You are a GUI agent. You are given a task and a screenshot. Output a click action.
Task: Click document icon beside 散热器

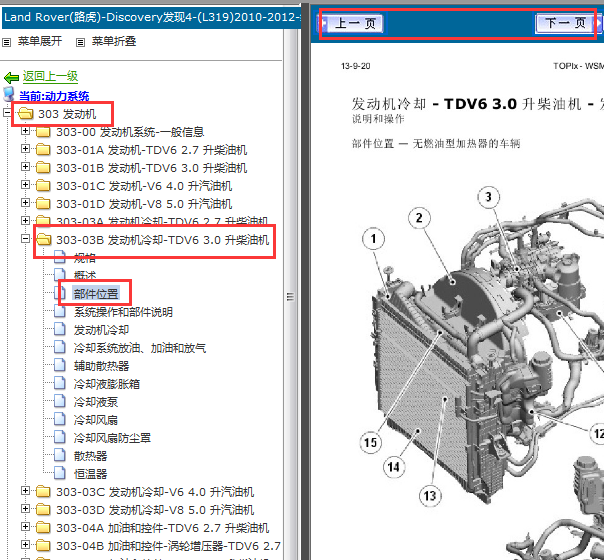(60, 455)
